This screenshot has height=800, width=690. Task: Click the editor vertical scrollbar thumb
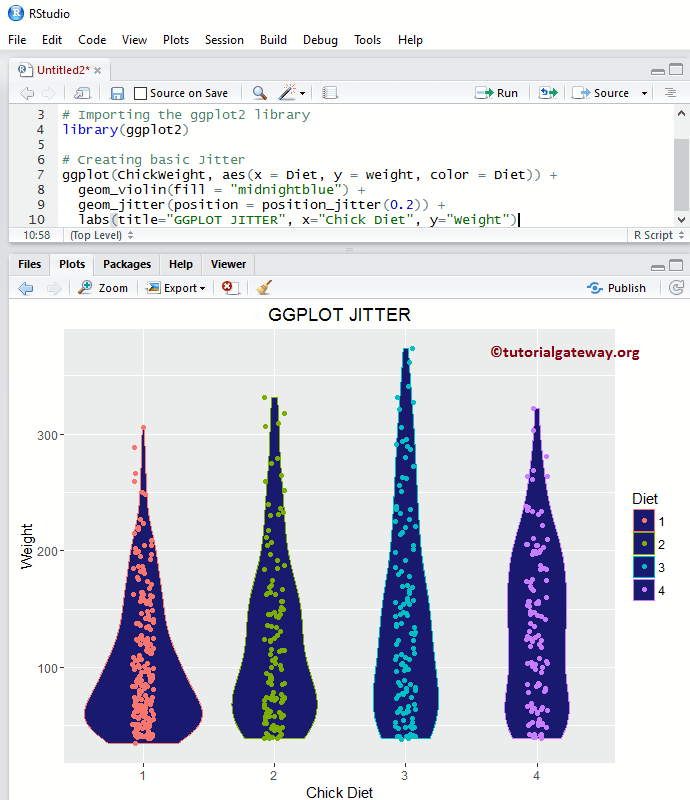click(x=681, y=174)
